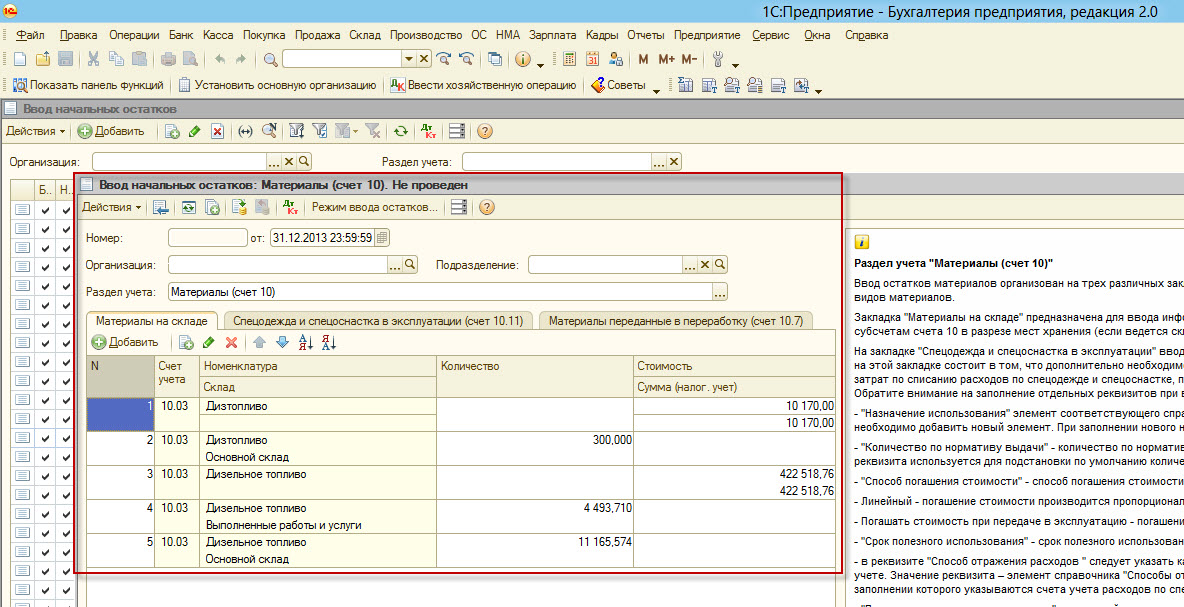This screenshot has height=607, width=1184.
Task: Open the date picker next to 31.12.2013
Action: tap(382, 238)
